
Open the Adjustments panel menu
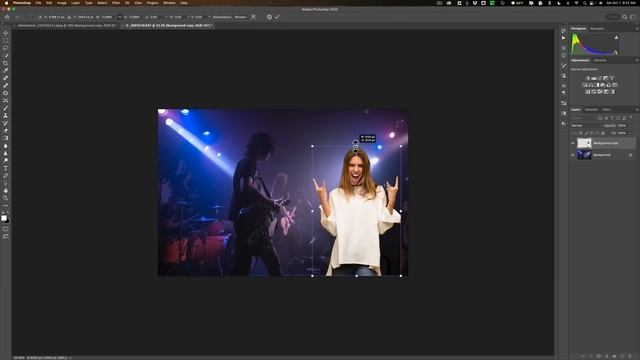point(636,60)
